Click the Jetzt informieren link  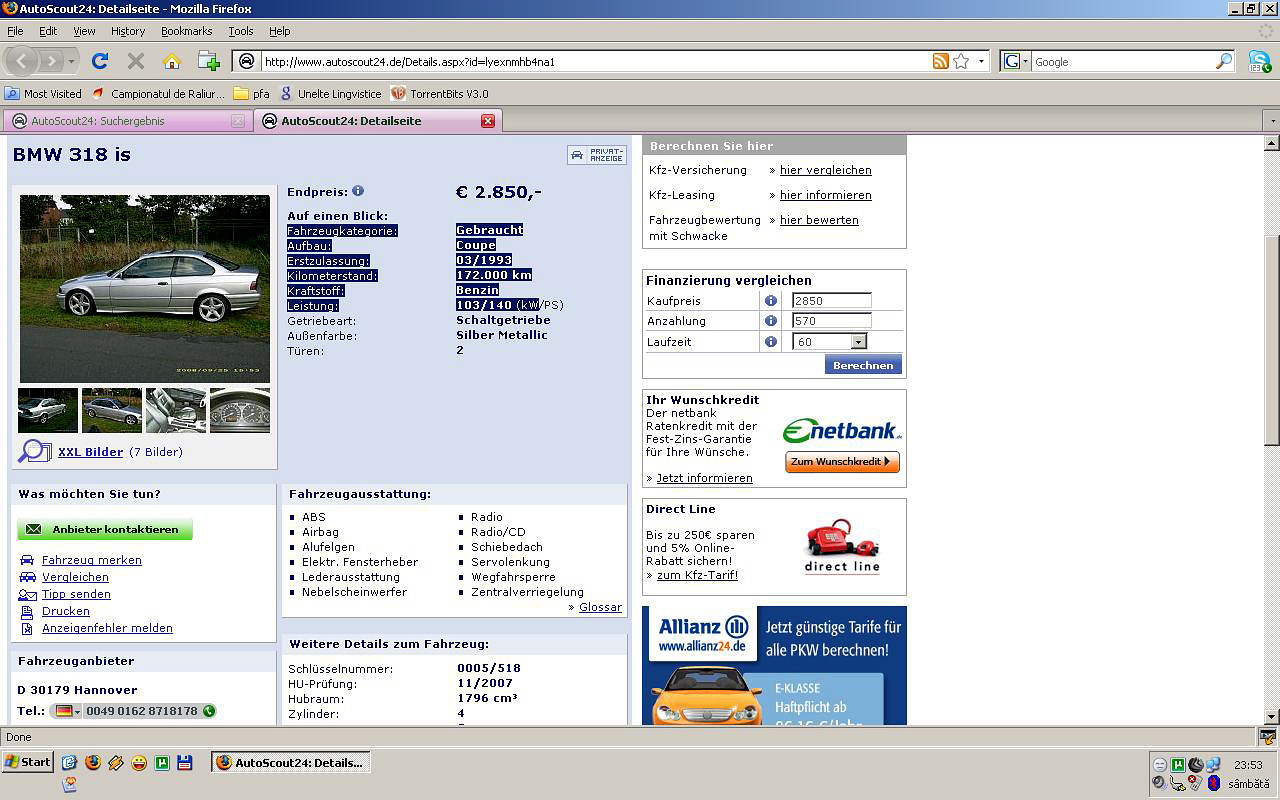[x=704, y=478]
